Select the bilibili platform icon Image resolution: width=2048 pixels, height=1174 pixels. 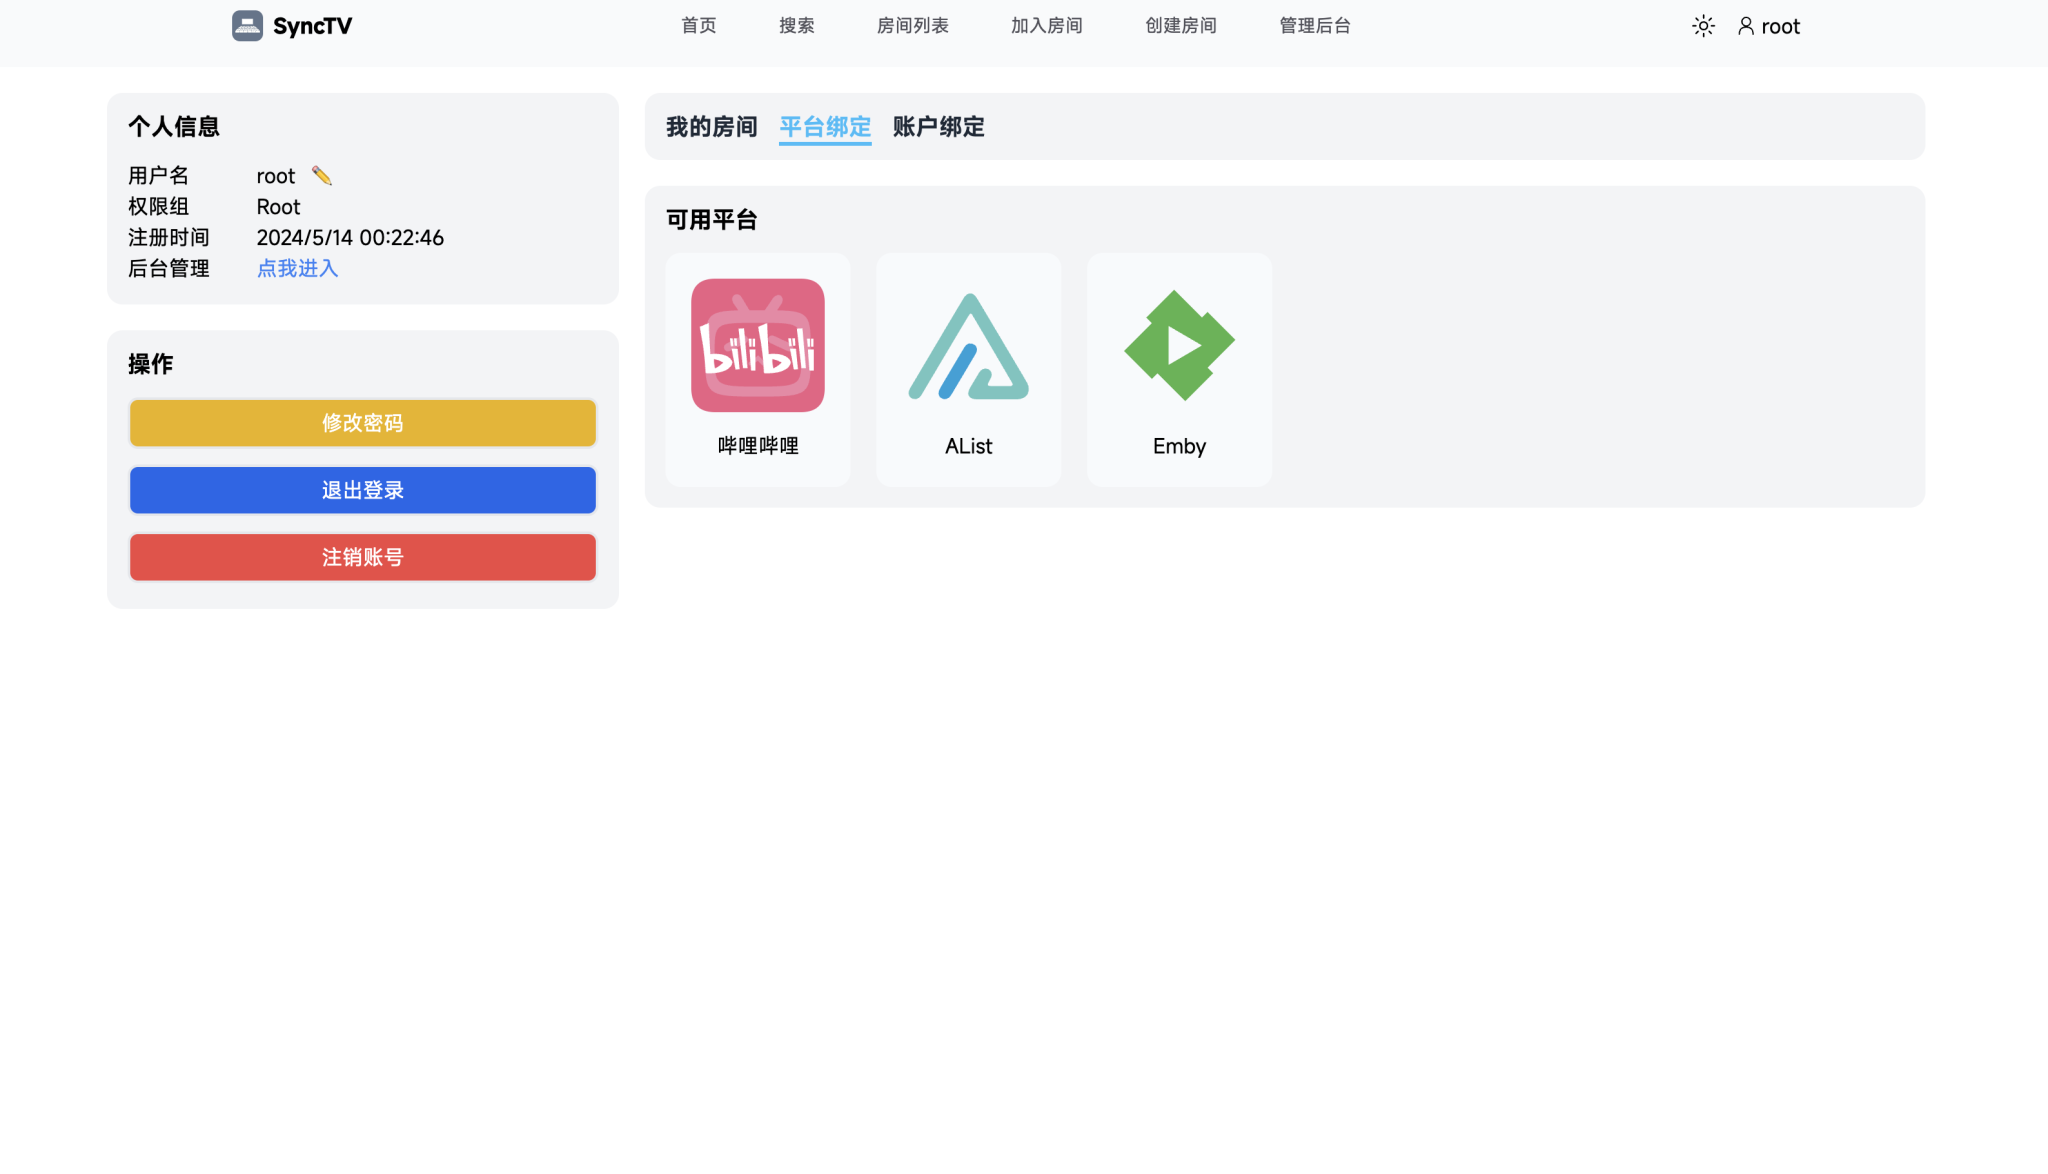pyautogui.click(x=757, y=345)
